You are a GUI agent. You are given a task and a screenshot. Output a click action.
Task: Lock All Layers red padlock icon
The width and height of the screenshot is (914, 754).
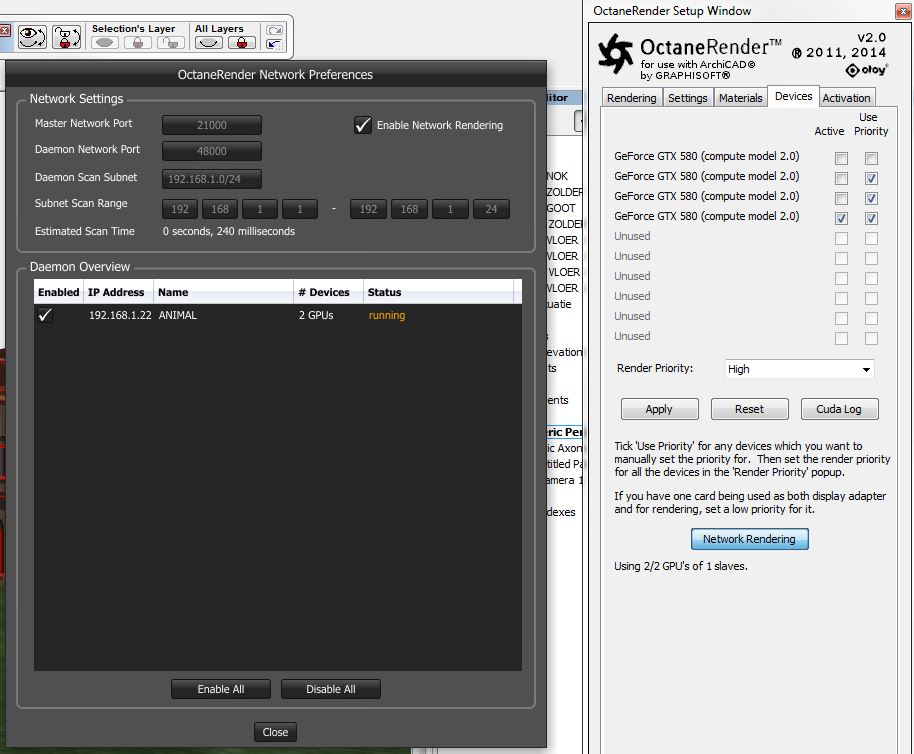pos(241,43)
